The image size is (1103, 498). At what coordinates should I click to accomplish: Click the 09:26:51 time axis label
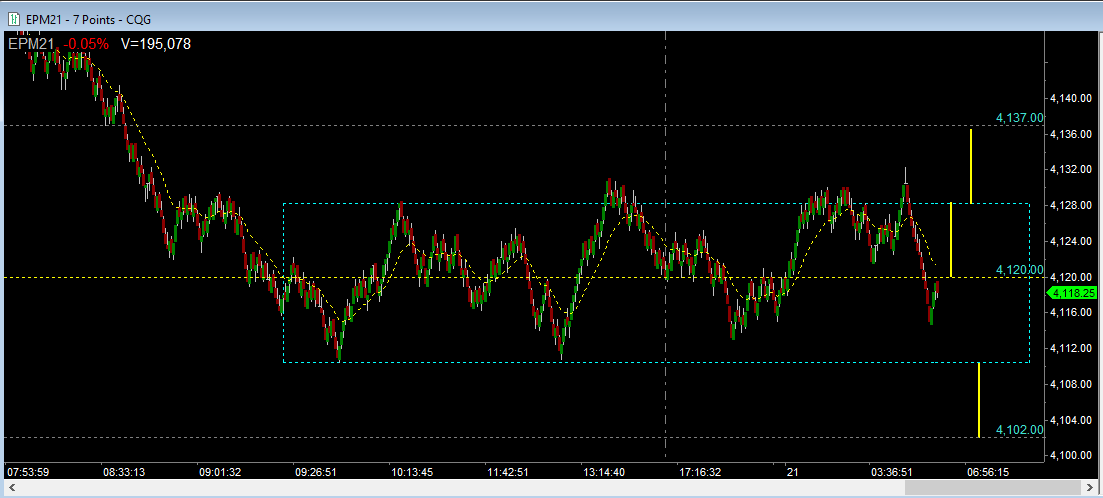coord(315,471)
